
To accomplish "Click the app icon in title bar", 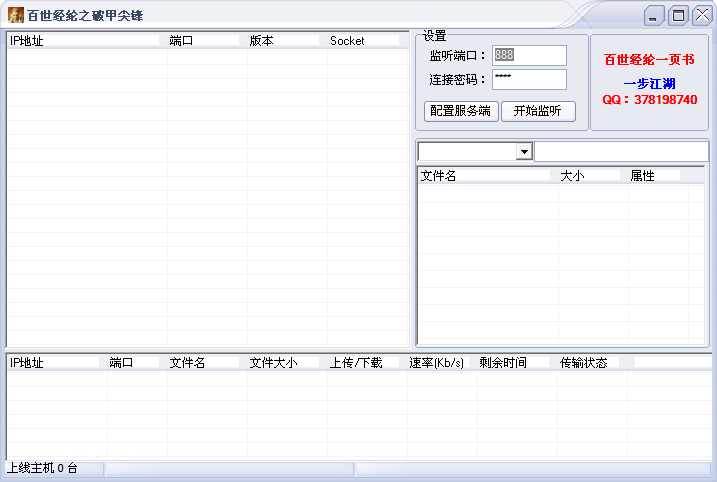I will (x=16, y=15).
